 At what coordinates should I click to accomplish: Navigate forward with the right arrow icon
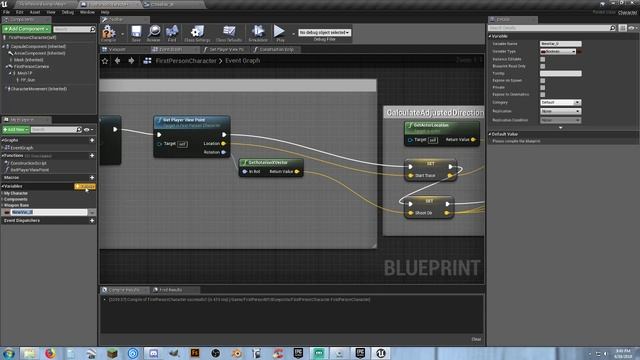[x=131, y=61]
